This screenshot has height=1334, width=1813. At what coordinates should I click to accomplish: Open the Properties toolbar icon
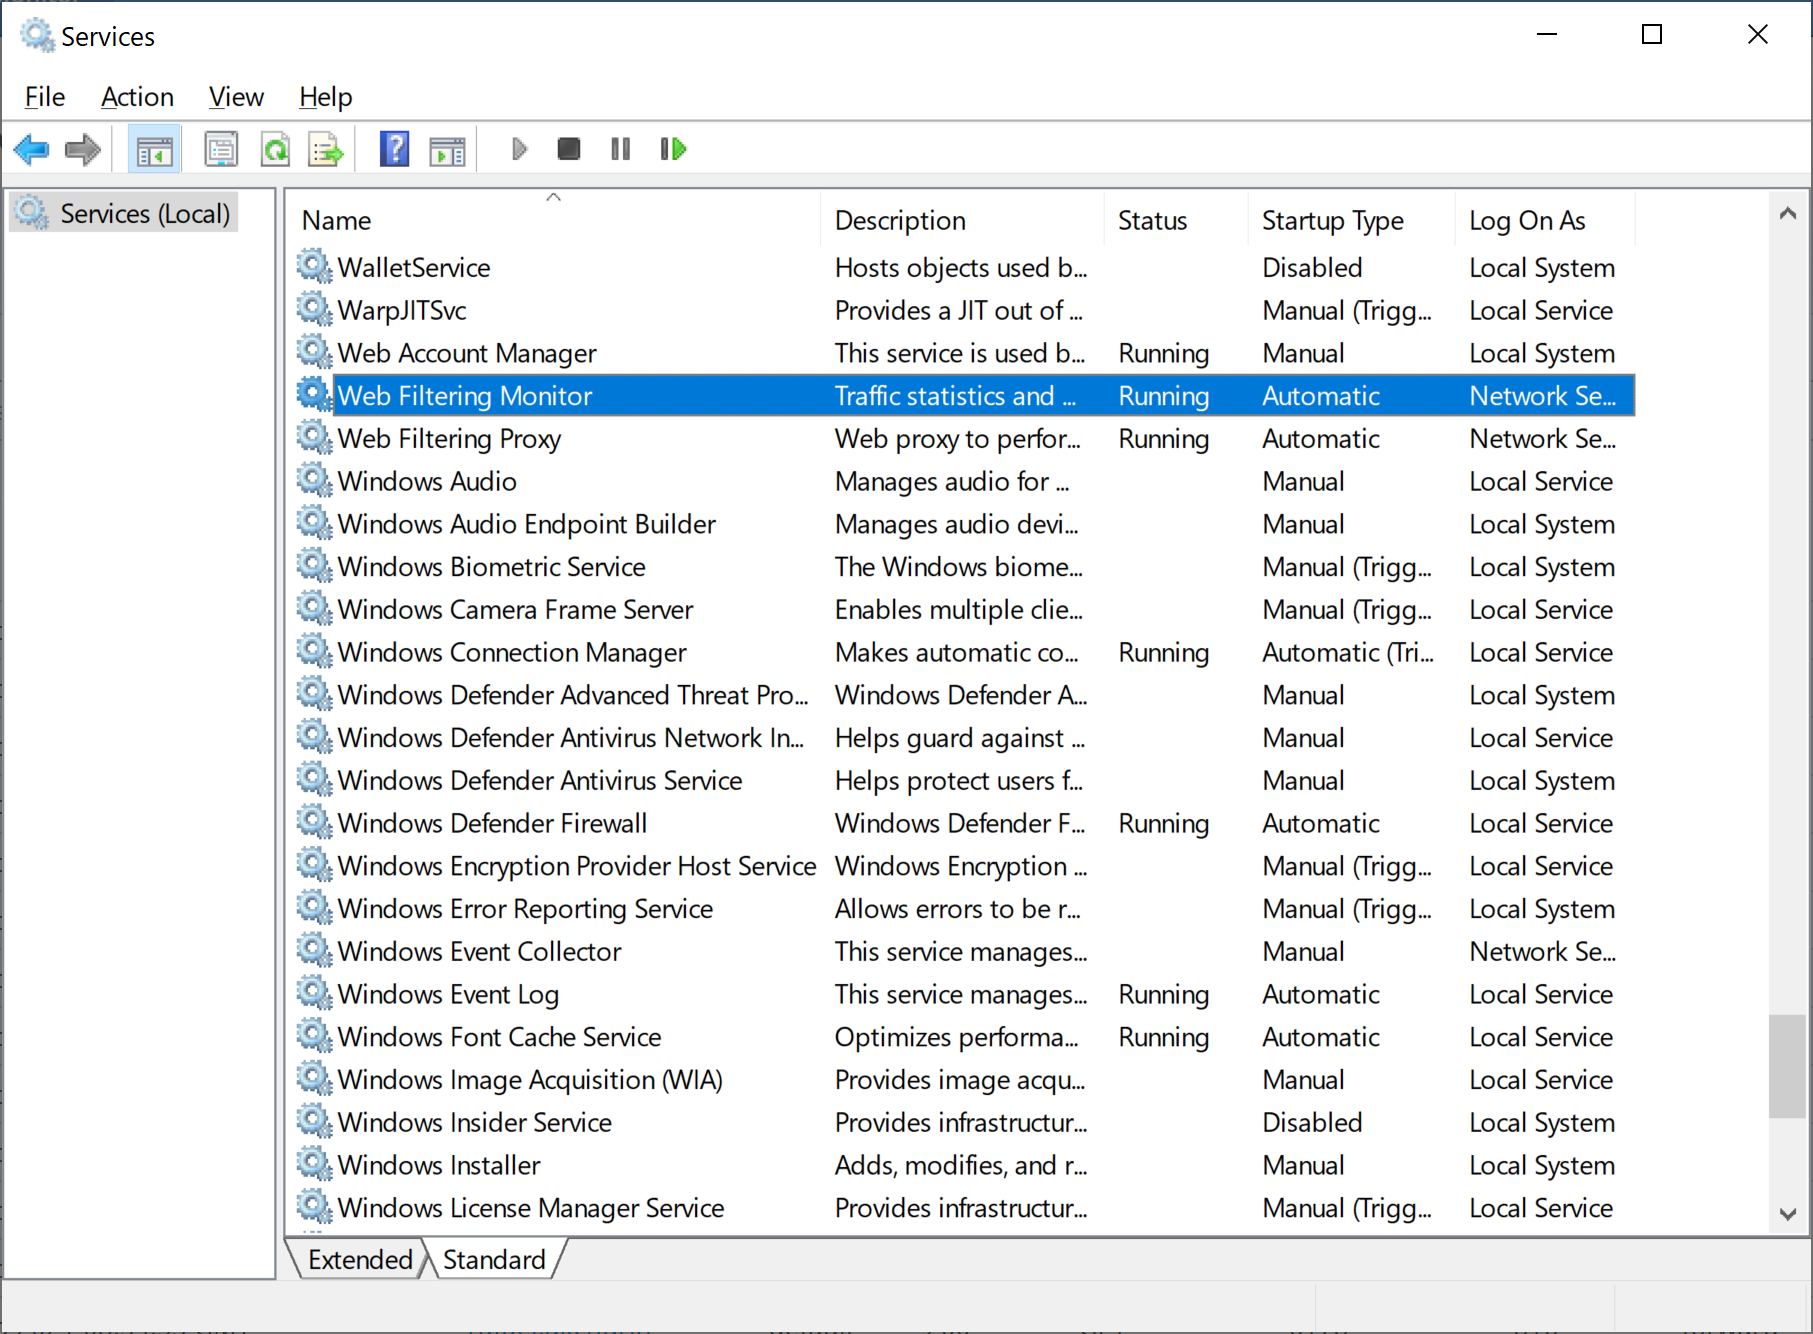[221, 150]
